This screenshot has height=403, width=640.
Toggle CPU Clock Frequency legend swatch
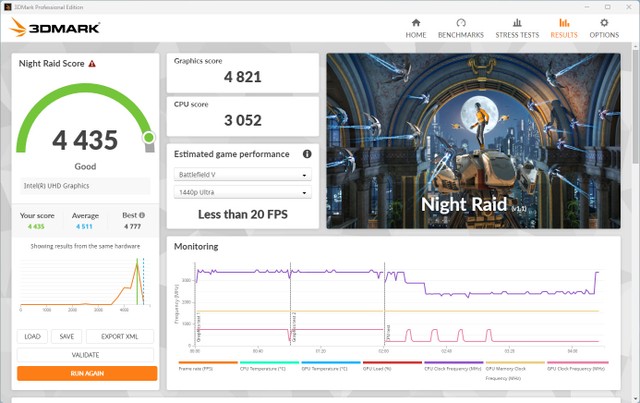point(453,362)
